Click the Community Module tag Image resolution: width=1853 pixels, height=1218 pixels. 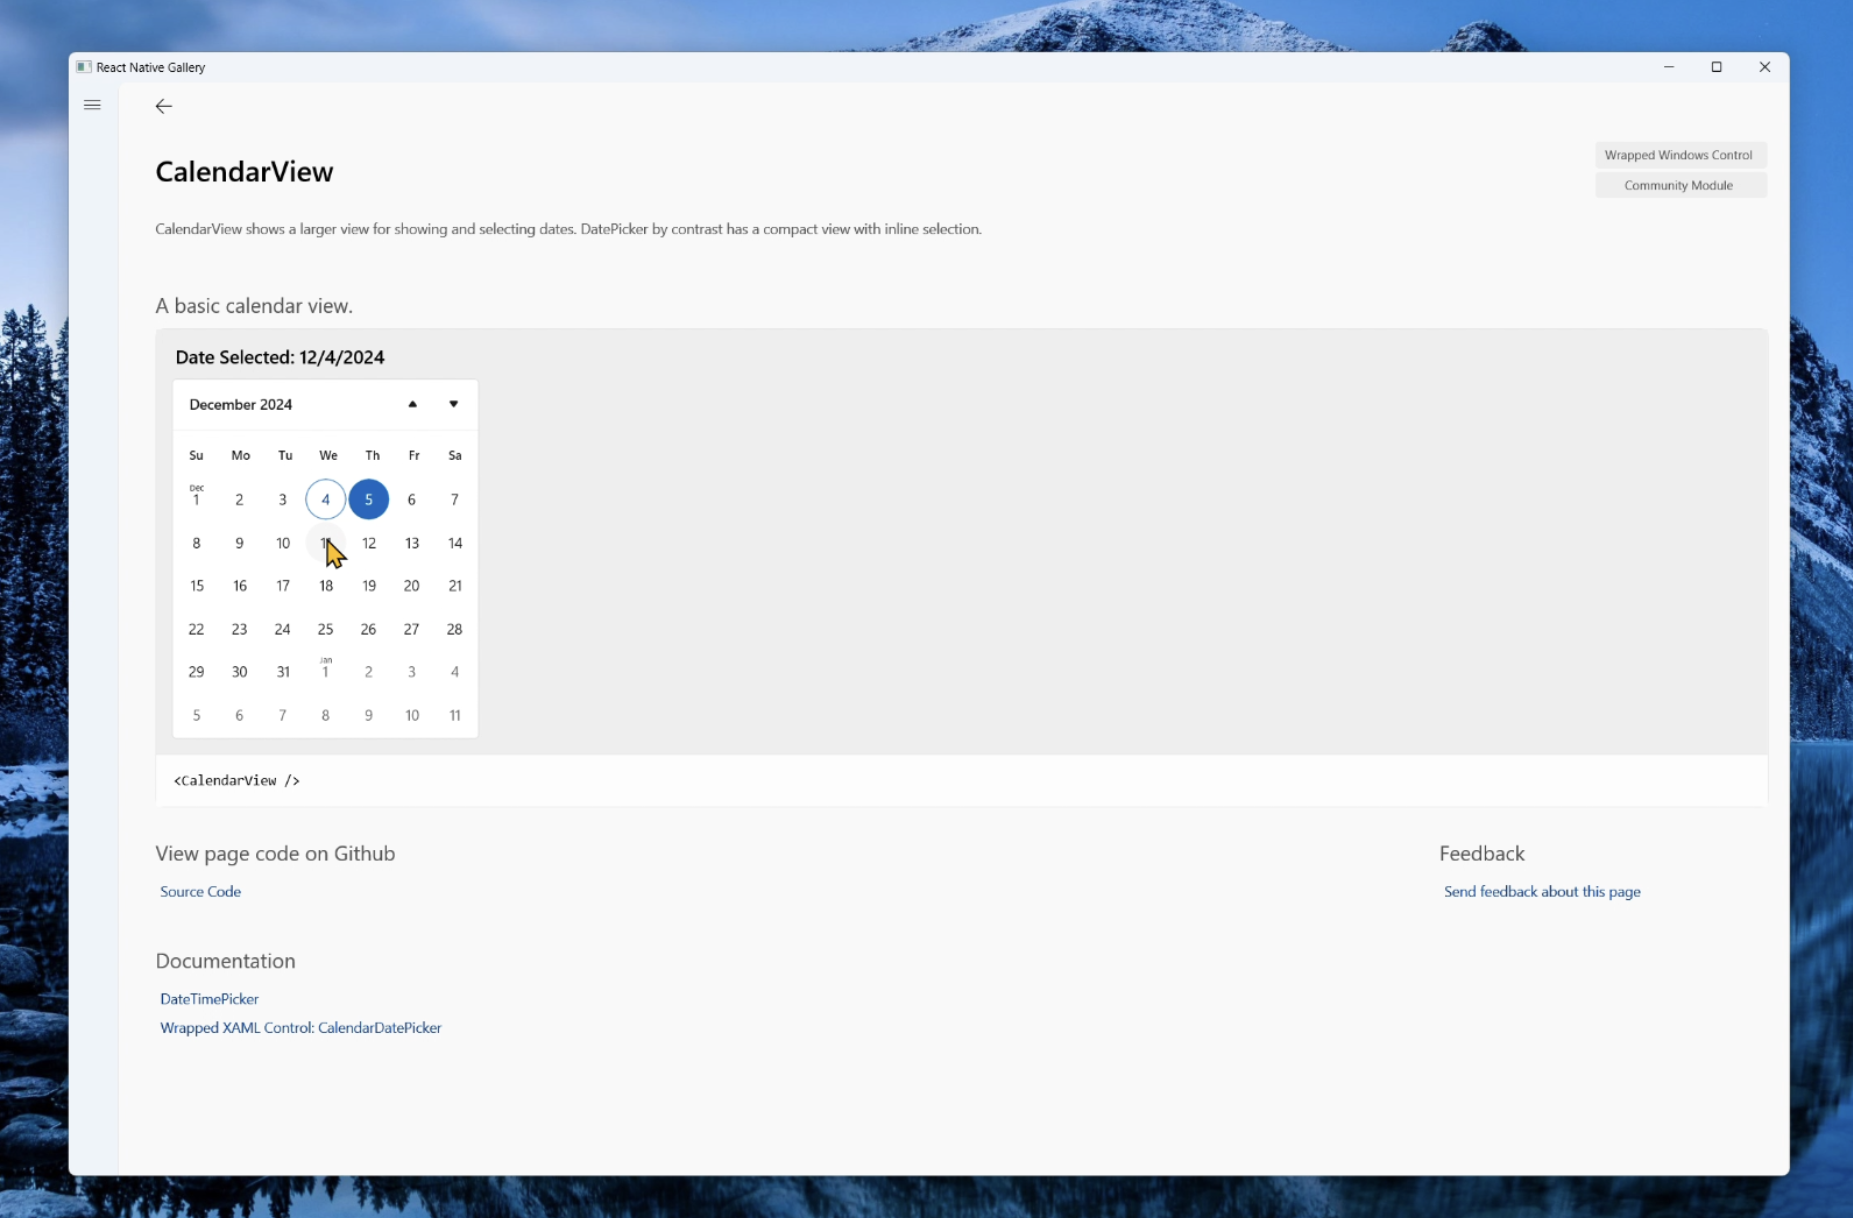pos(1679,185)
